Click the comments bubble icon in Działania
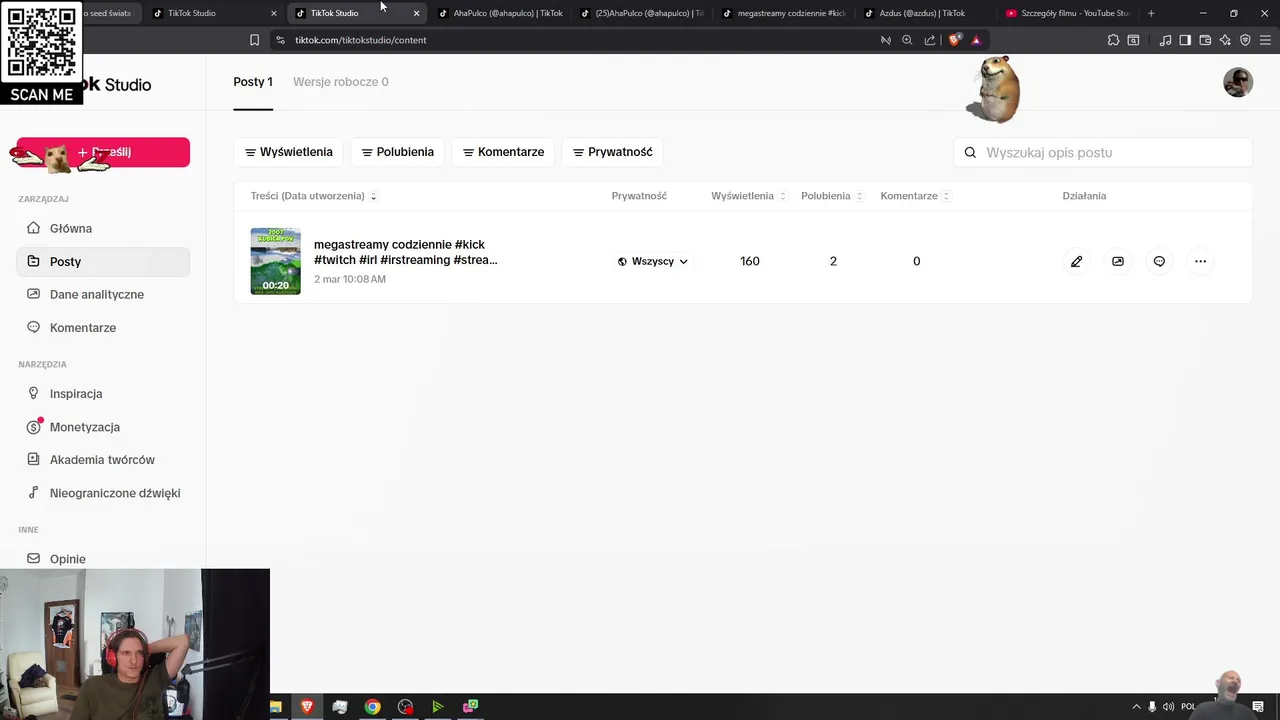 click(1159, 261)
